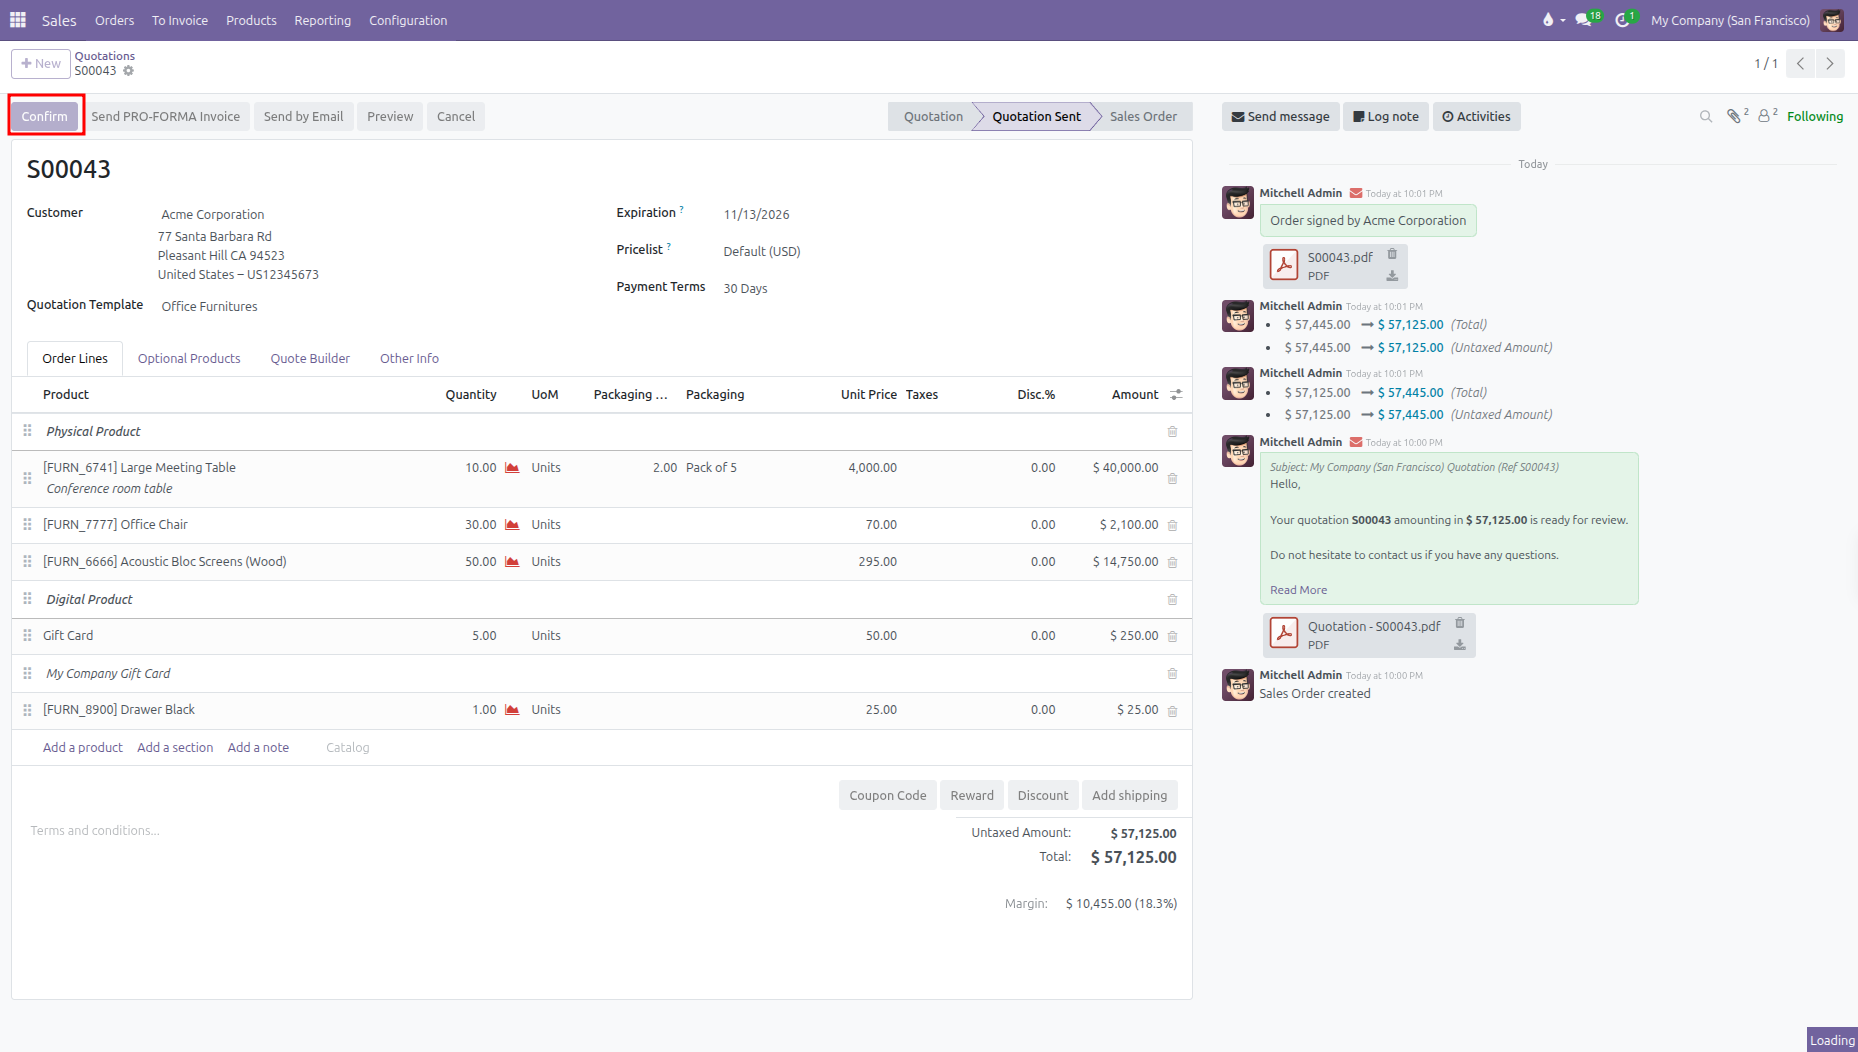This screenshot has width=1858, height=1052.
Task: Go to the previous record arrow
Action: point(1800,64)
